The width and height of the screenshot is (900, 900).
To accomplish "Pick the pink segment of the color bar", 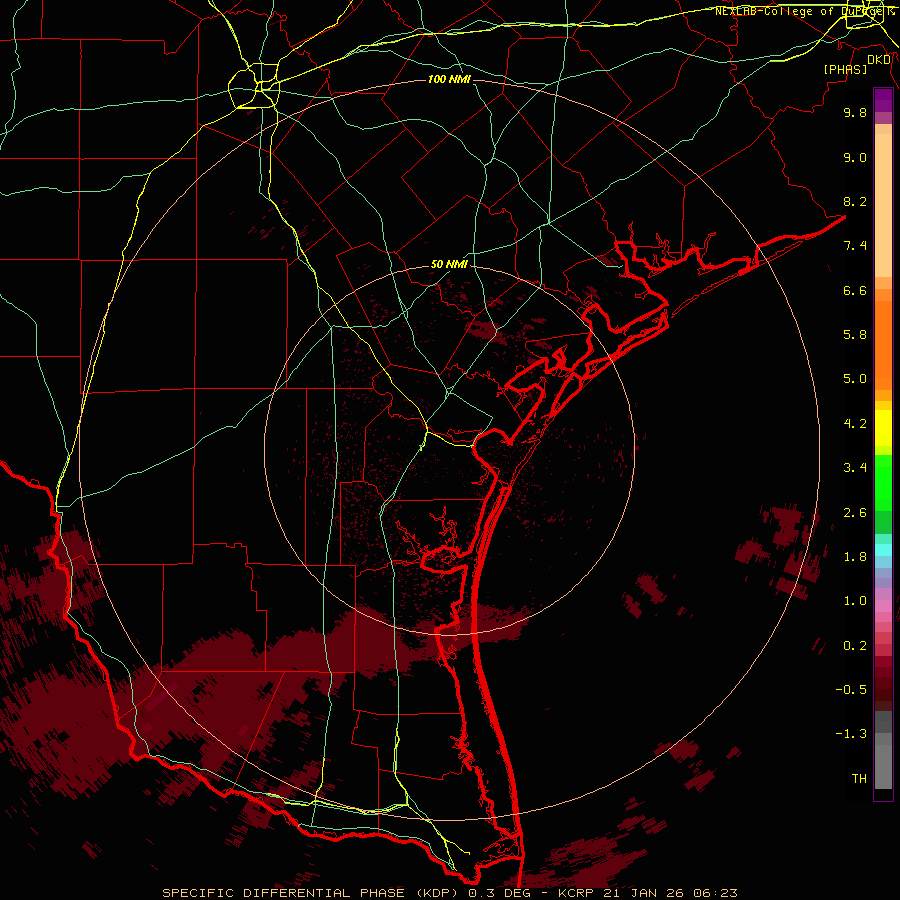I will point(883,606).
